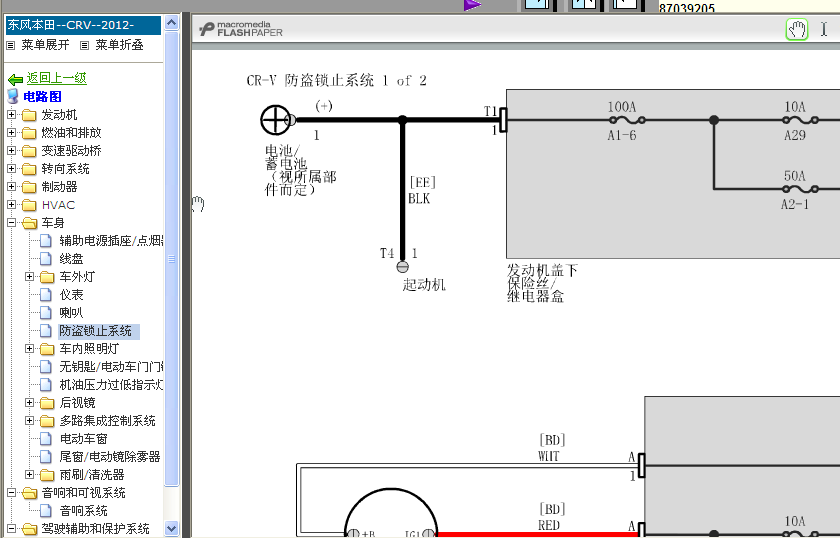Click the 发动机 folder icon
Screen dimensions: 840x538
[29, 115]
